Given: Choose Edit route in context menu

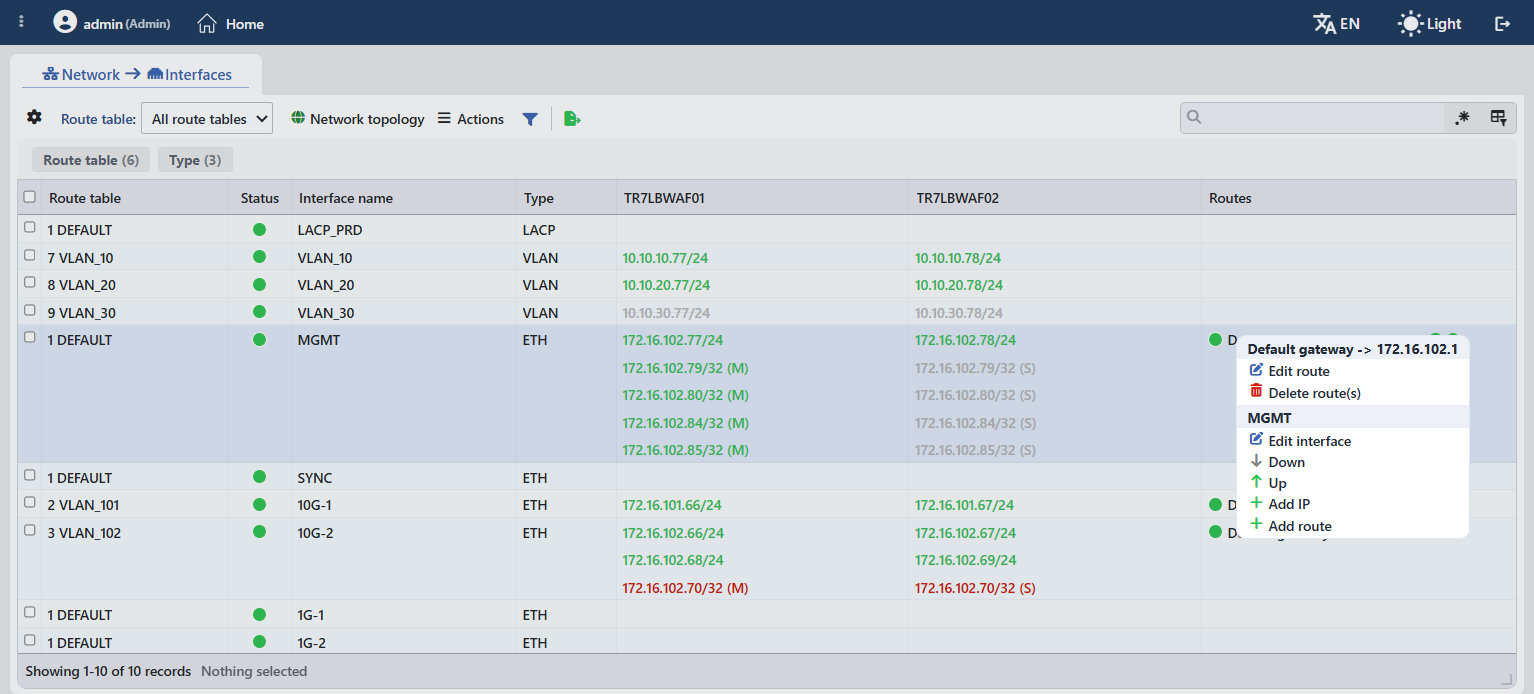Looking at the screenshot, I should coord(1352,371).
